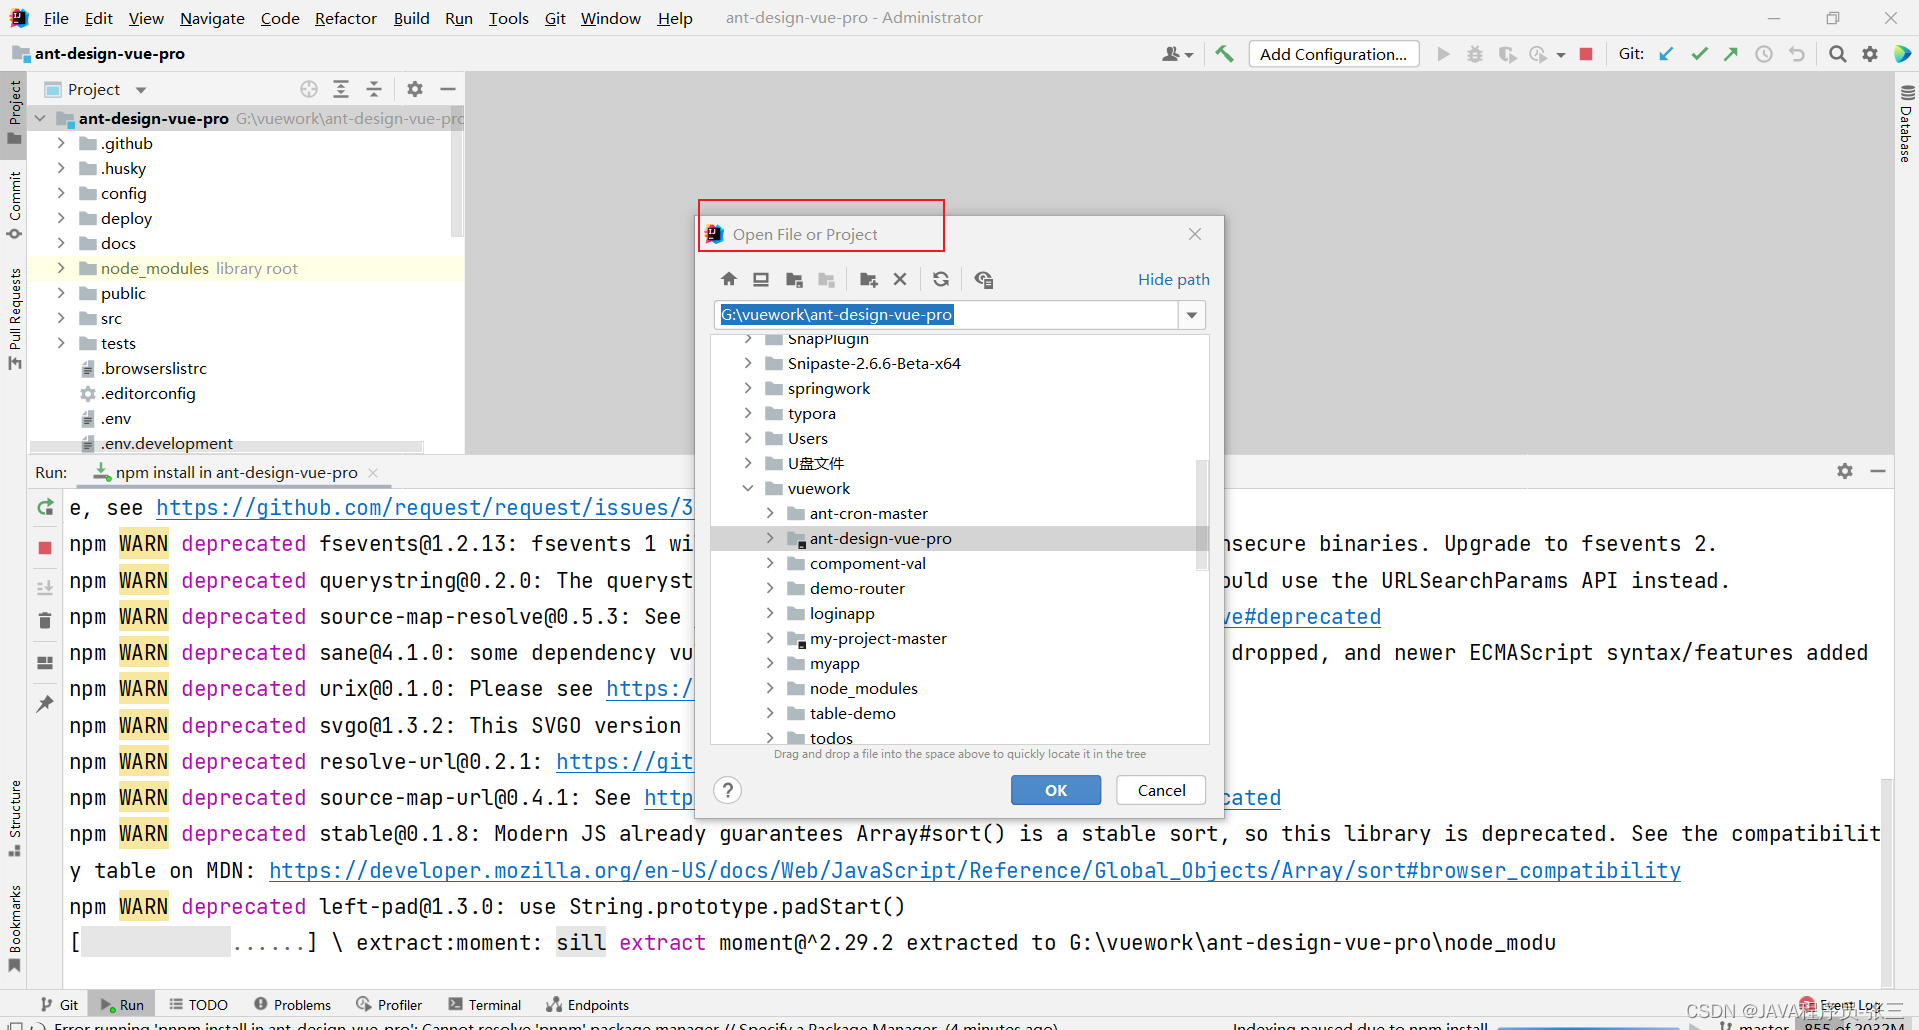
Task: Click Select Opened File target icon
Action: pyautogui.click(x=309, y=89)
